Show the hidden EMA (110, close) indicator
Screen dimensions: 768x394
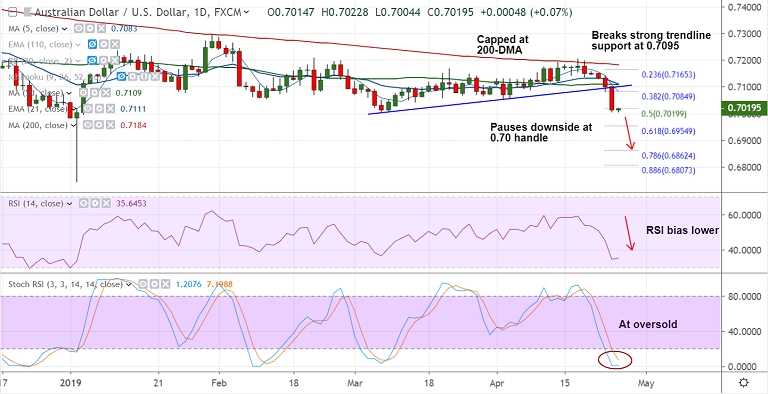[x=92, y=45]
